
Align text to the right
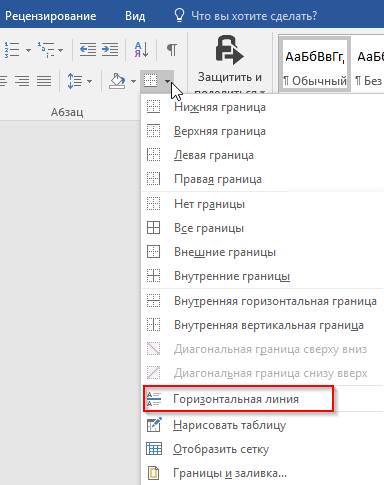click(22, 81)
